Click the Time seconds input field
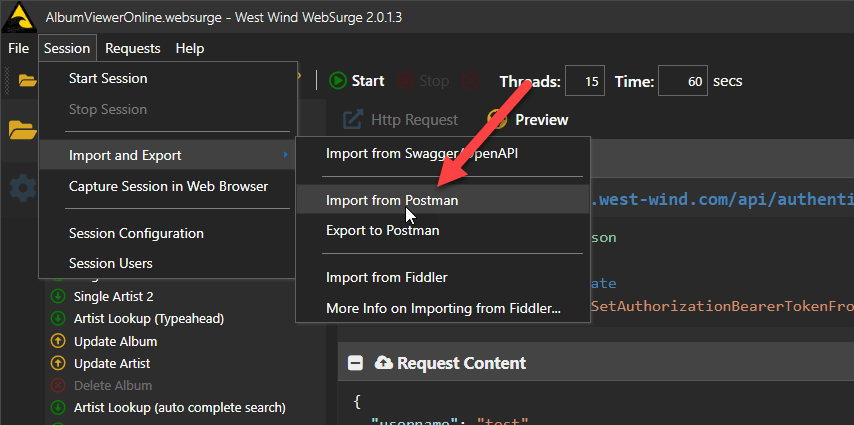The width and height of the screenshot is (854, 425). point(683,81)
